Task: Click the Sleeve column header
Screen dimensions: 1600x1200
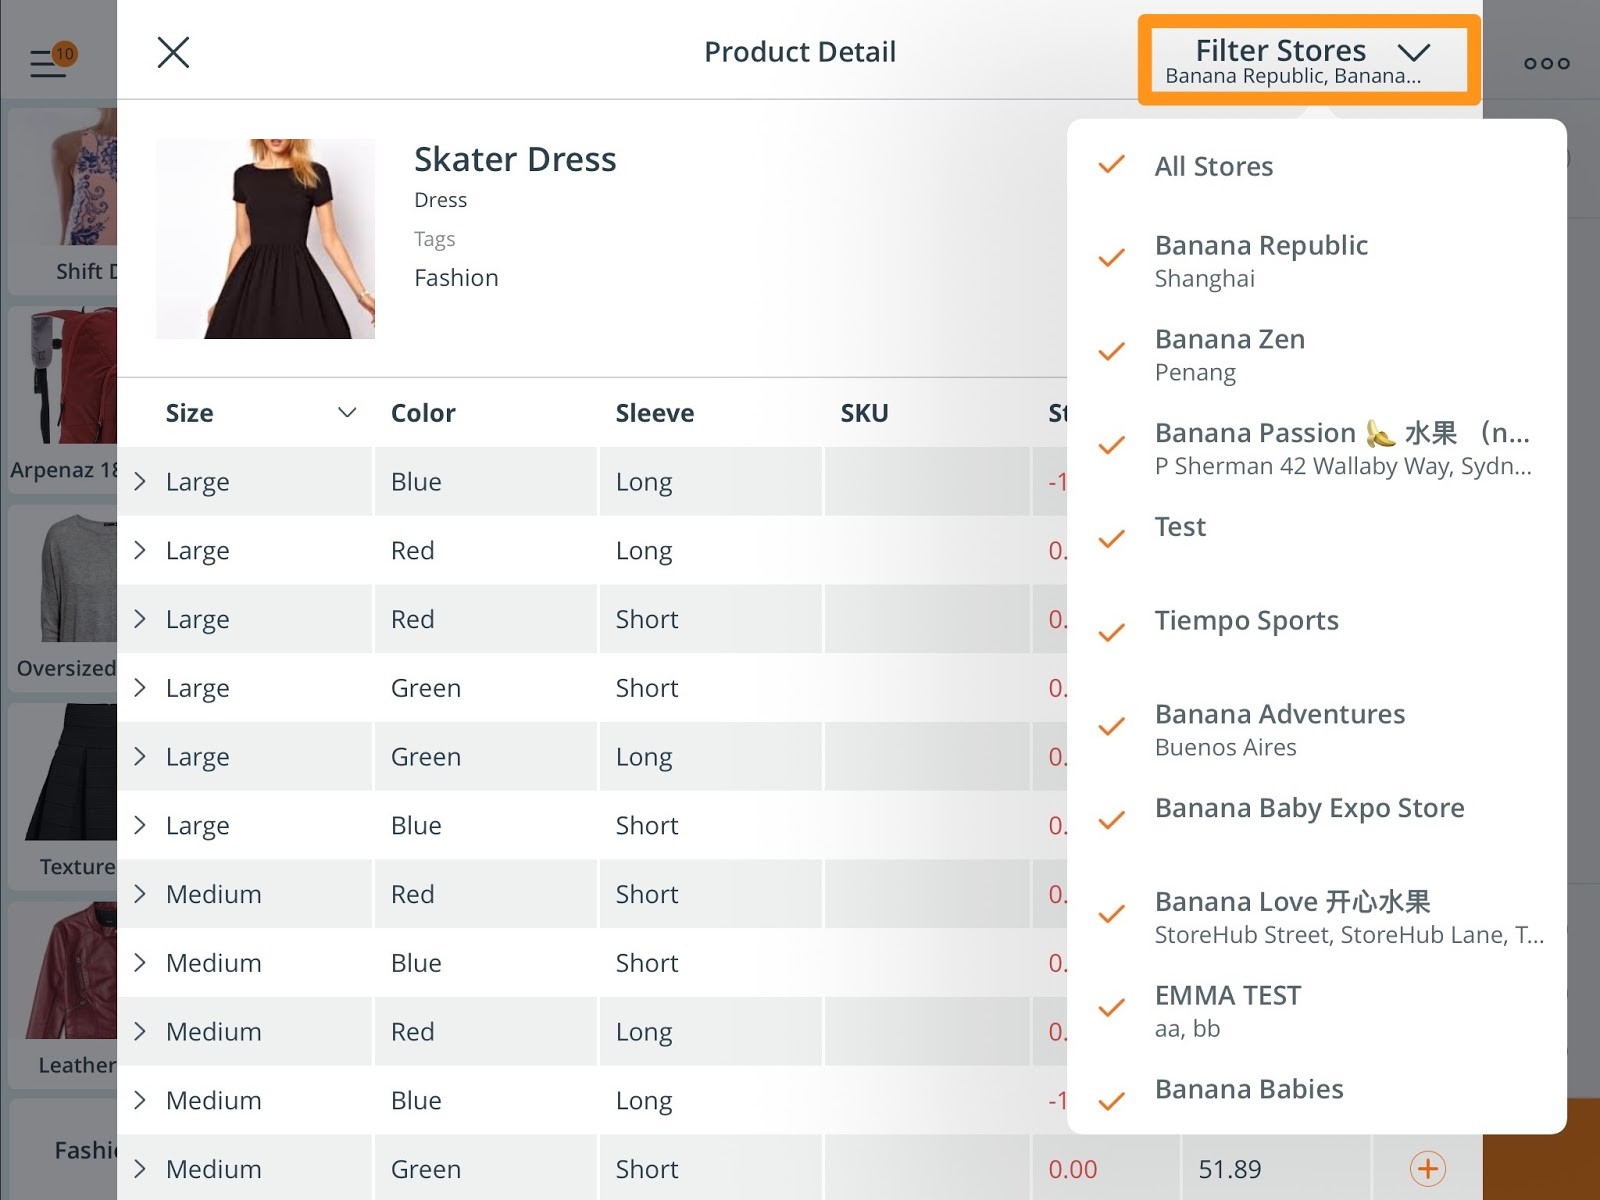Action: (655, 413)
